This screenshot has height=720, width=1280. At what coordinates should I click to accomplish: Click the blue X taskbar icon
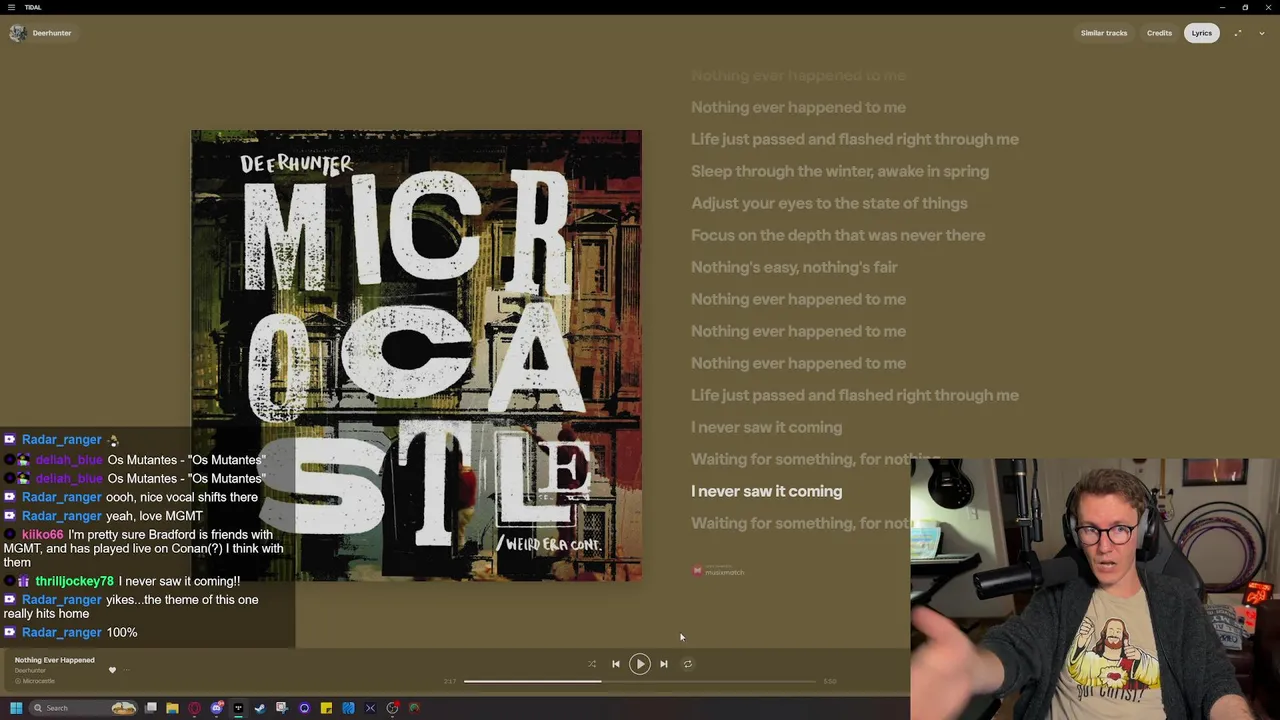370,708
